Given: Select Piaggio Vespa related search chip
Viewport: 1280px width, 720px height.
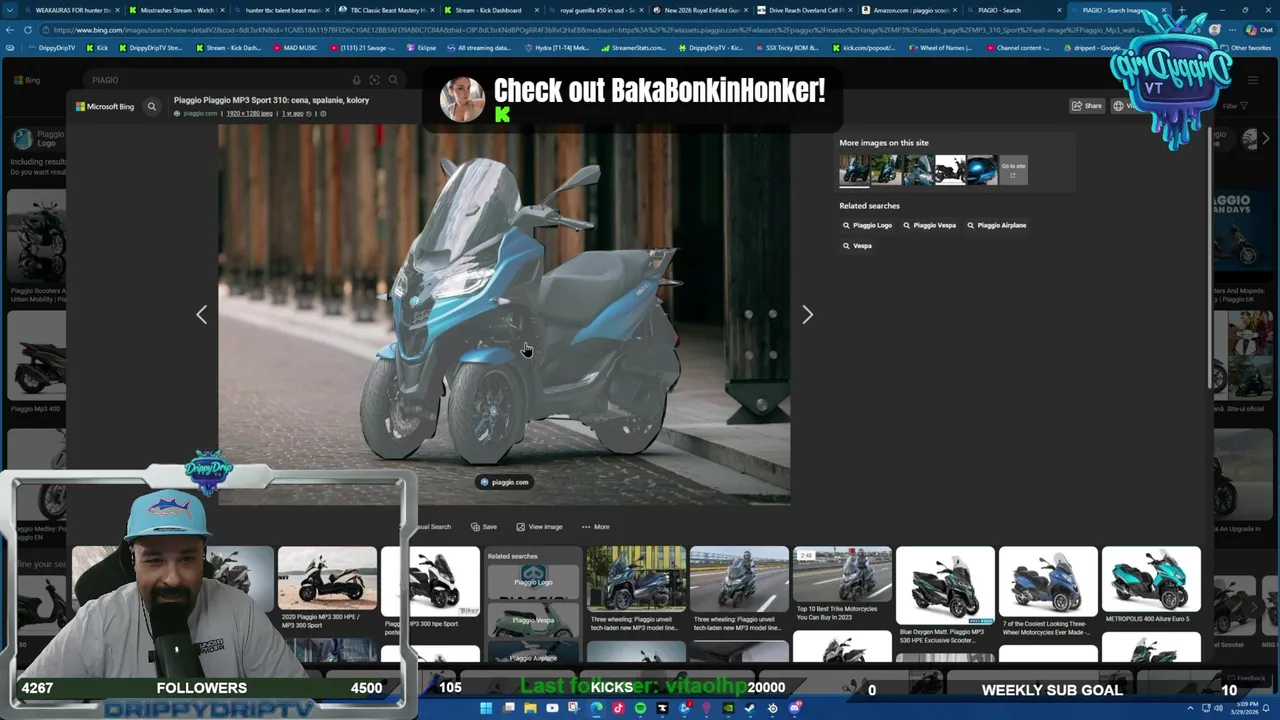Looking at the screenshot, I should point(930,226).
